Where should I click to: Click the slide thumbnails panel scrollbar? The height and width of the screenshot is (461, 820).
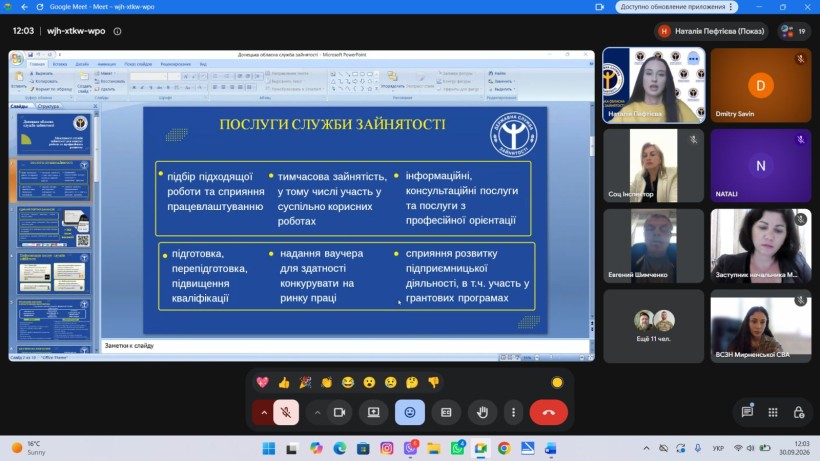pos(97,230)
